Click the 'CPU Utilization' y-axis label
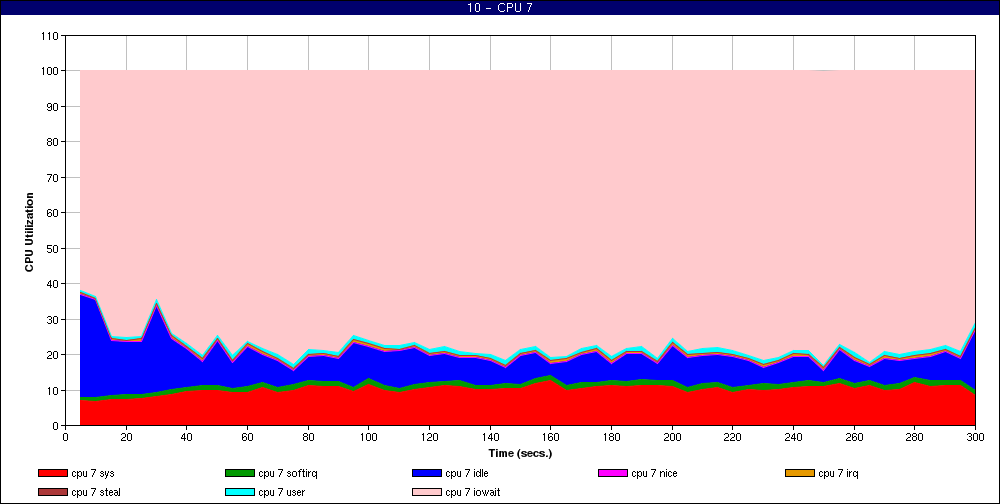 pyautogui.click(x=29, y=232)
